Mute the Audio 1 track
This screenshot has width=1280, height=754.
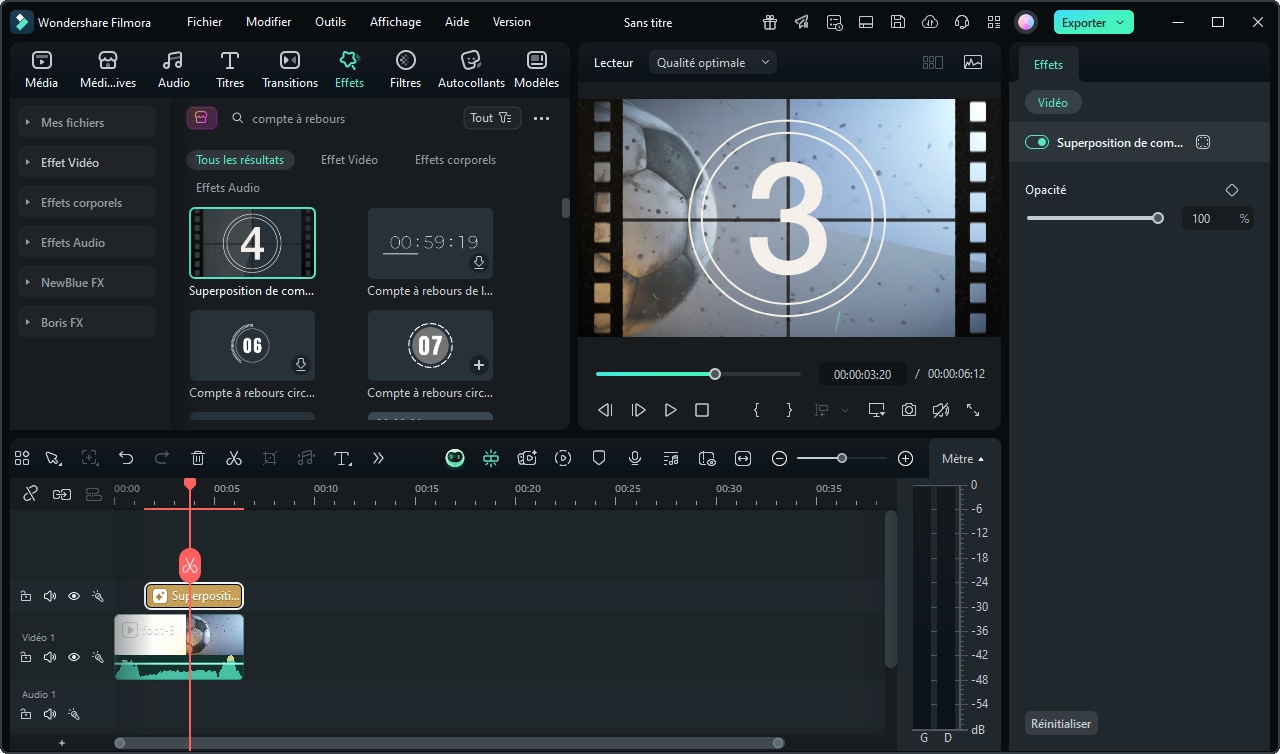point(50,714)
